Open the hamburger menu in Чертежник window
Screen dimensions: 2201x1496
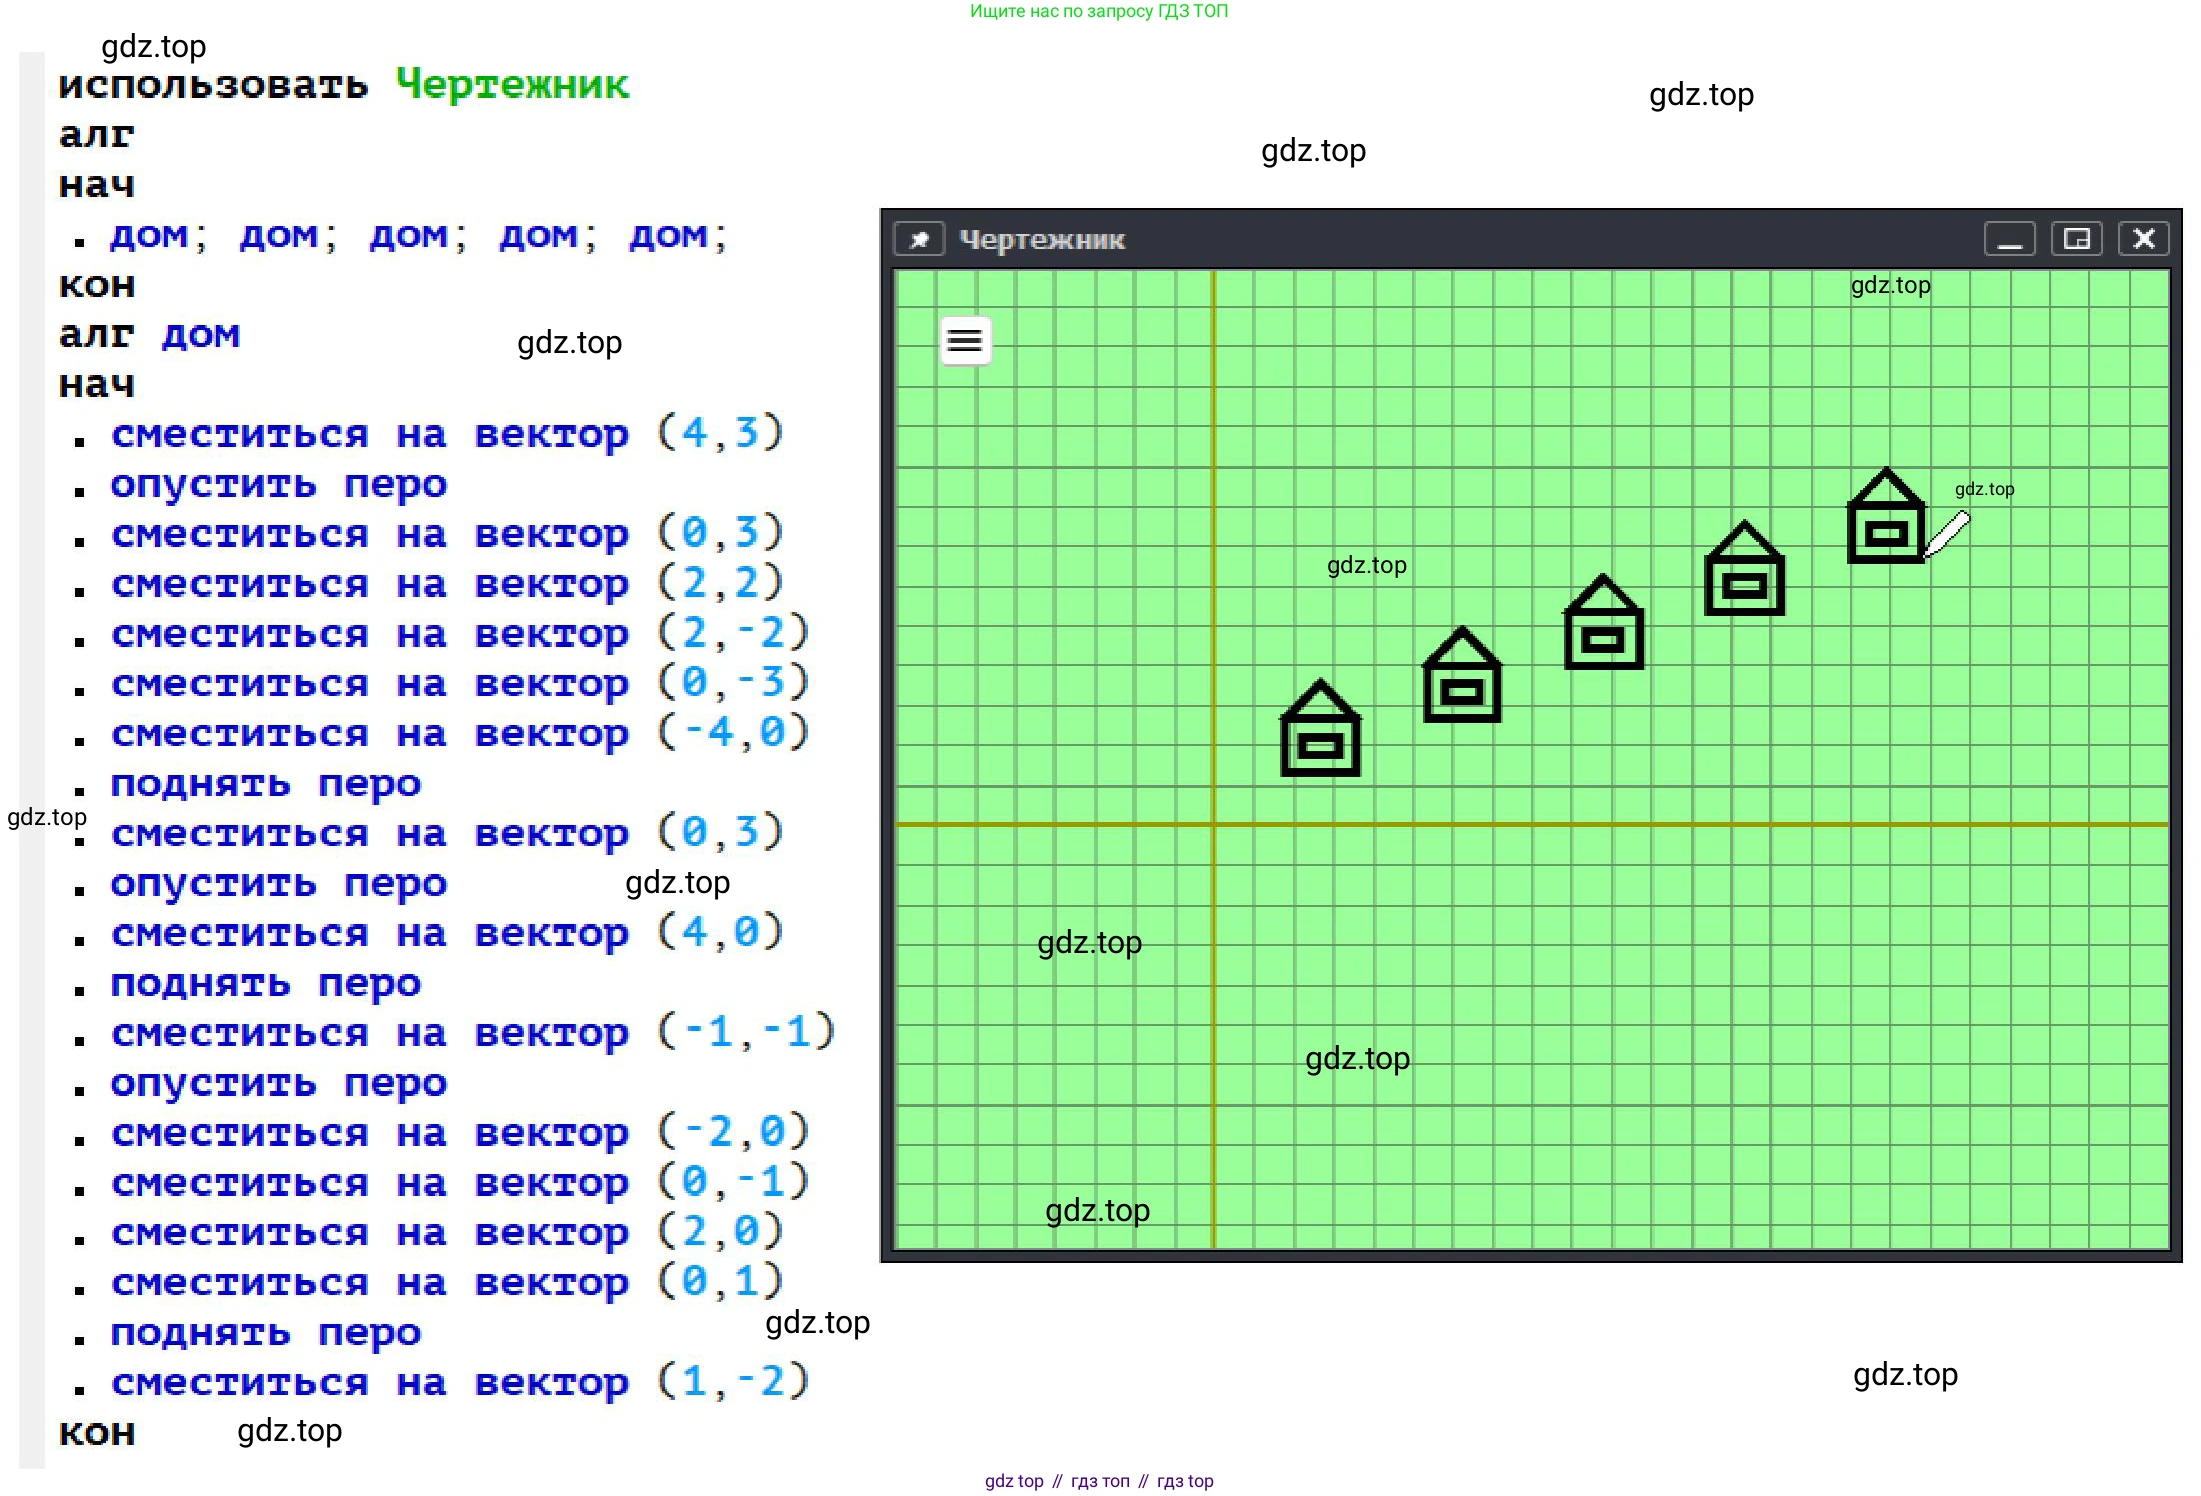coord(965,341)
